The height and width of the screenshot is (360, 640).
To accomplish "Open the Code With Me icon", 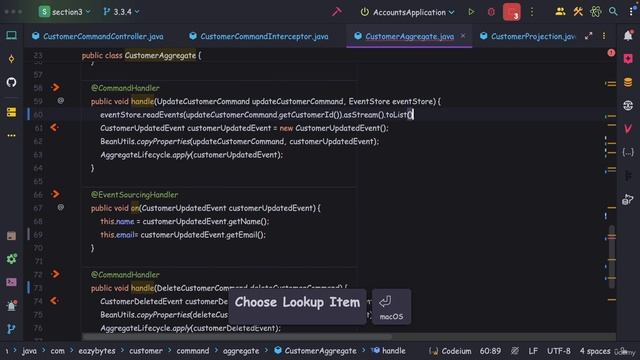I will pos(560,12).
